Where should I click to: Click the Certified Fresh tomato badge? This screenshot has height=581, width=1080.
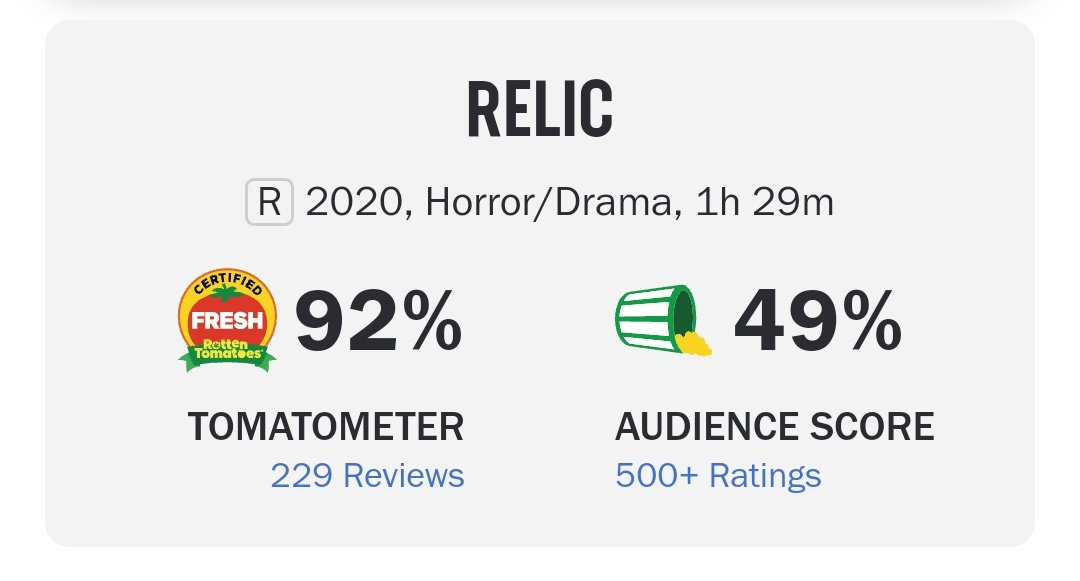tap(227, 320)
